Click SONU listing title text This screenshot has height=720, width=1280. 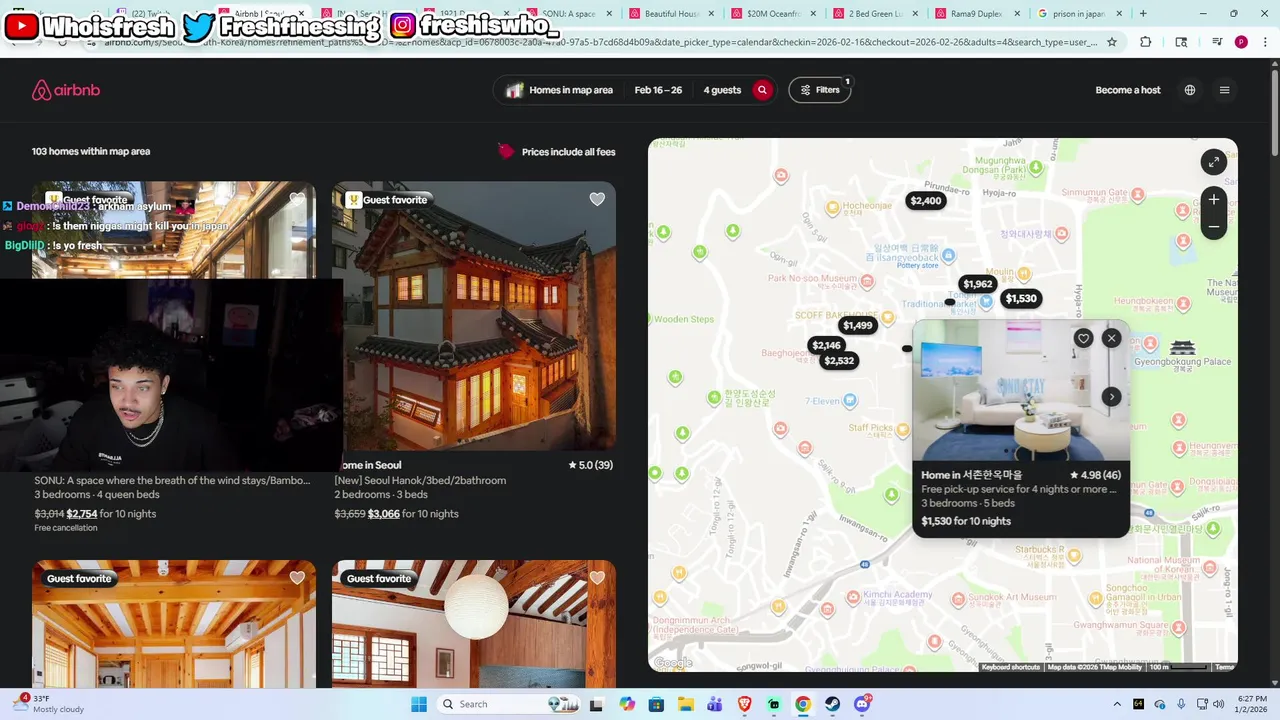[172, 481]
